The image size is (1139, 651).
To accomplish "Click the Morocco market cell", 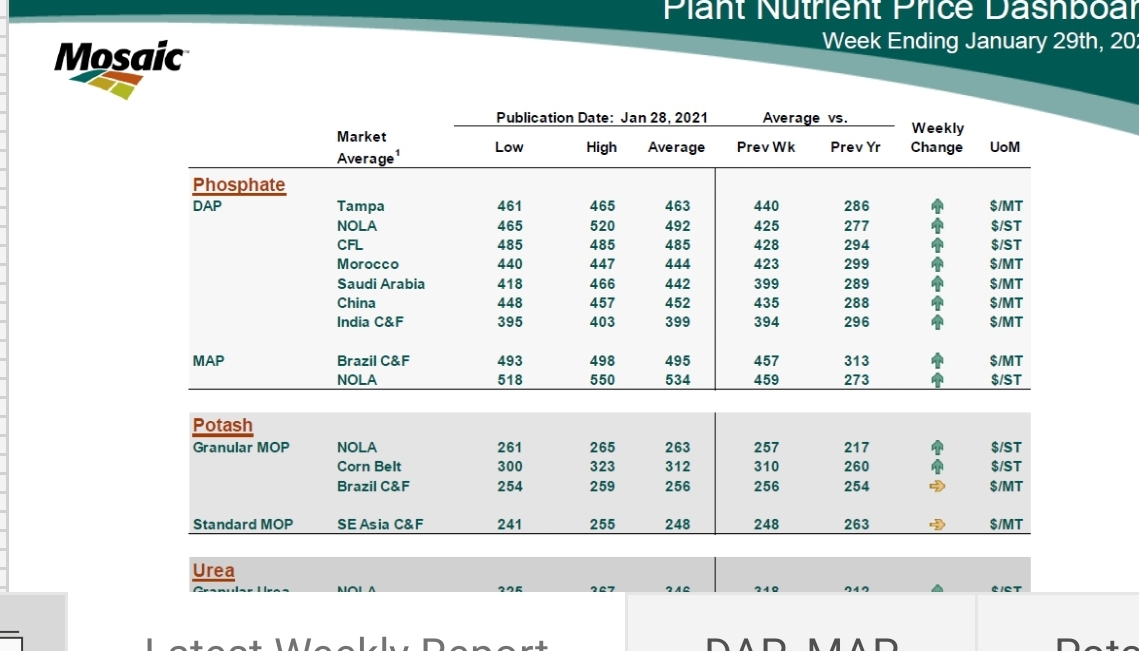I will (368, 264).
